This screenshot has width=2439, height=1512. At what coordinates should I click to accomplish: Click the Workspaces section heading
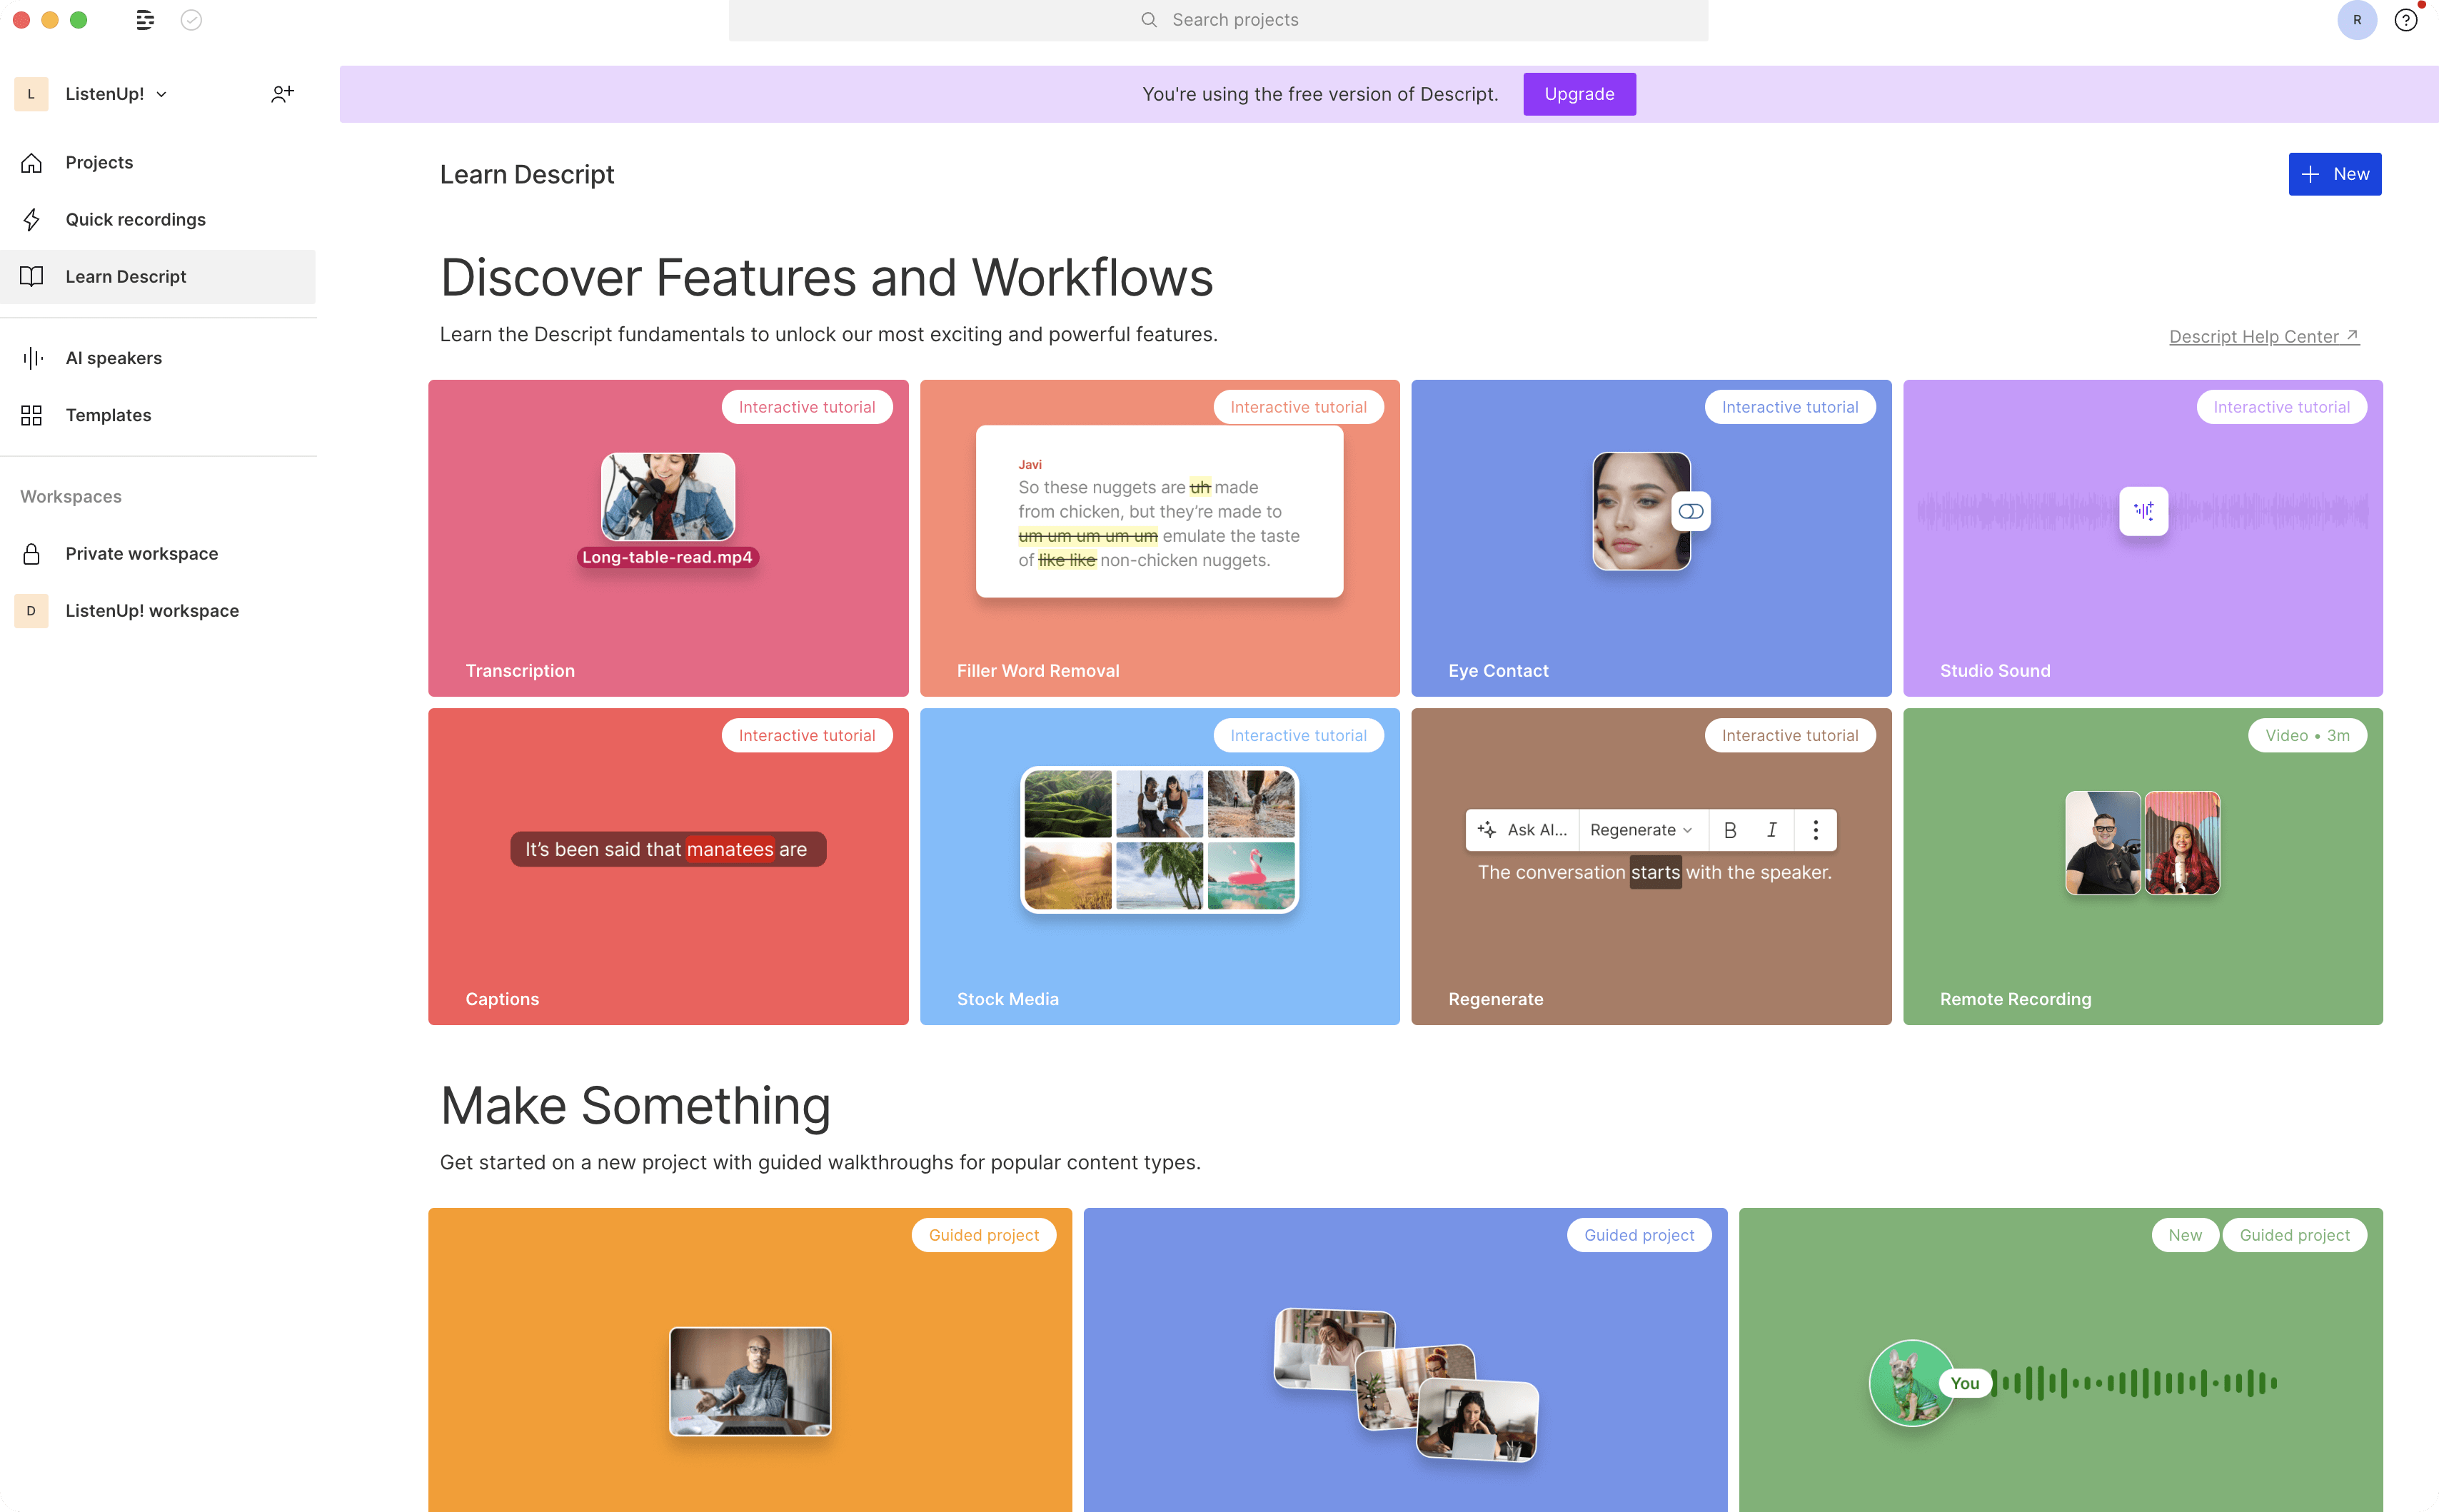tap(71, 497)
